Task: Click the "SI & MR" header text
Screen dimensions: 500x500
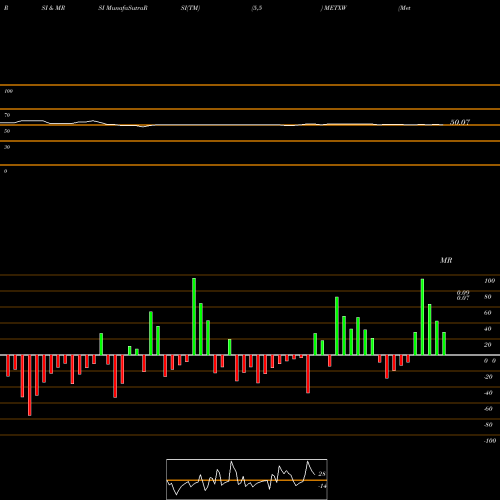Action: [53, 8]
